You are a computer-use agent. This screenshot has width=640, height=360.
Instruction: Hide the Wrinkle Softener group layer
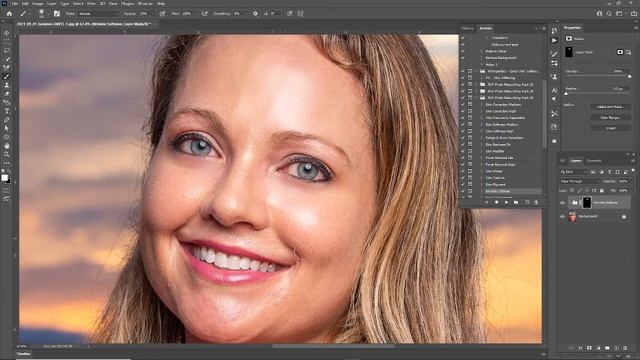click(562, 203)
